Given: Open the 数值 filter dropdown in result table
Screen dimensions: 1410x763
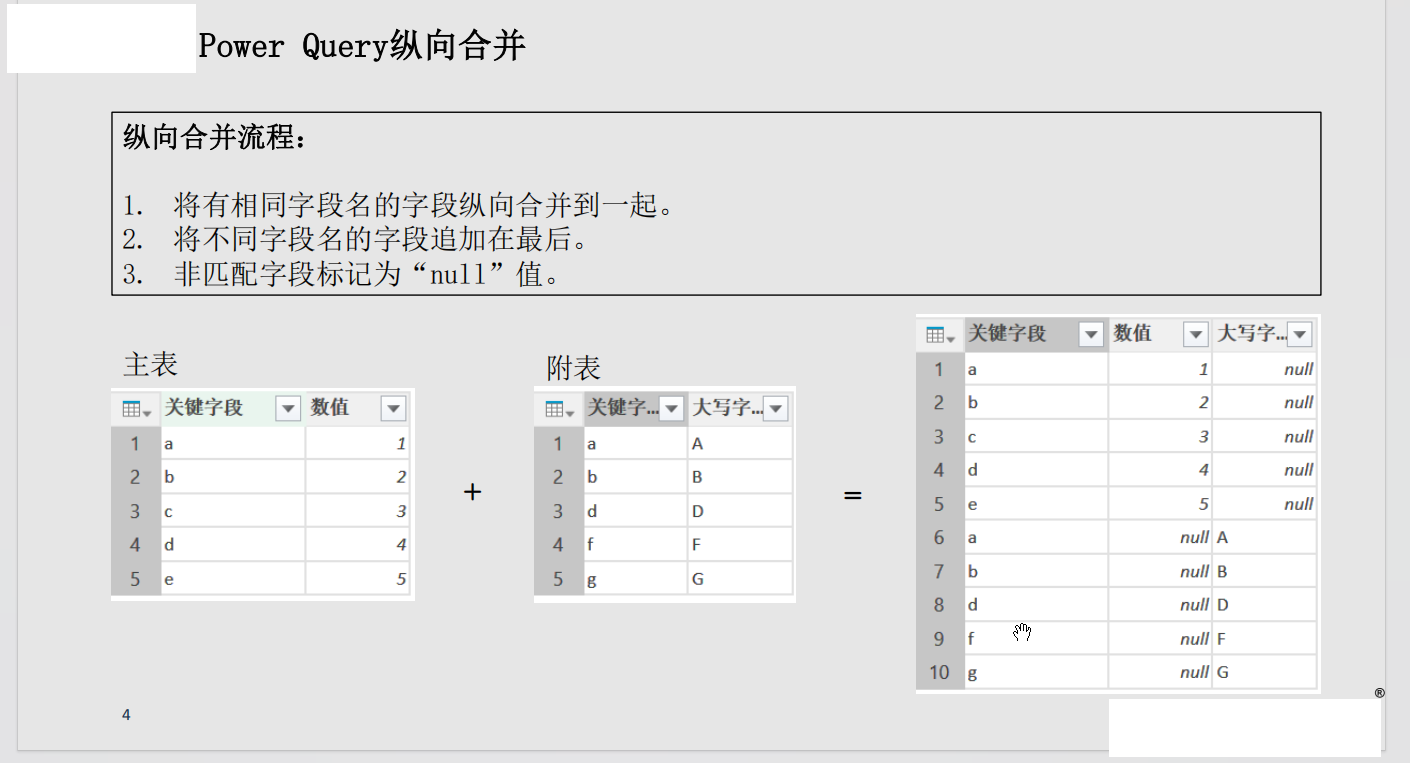Looking at the screenshot, I should (1195, 335).
